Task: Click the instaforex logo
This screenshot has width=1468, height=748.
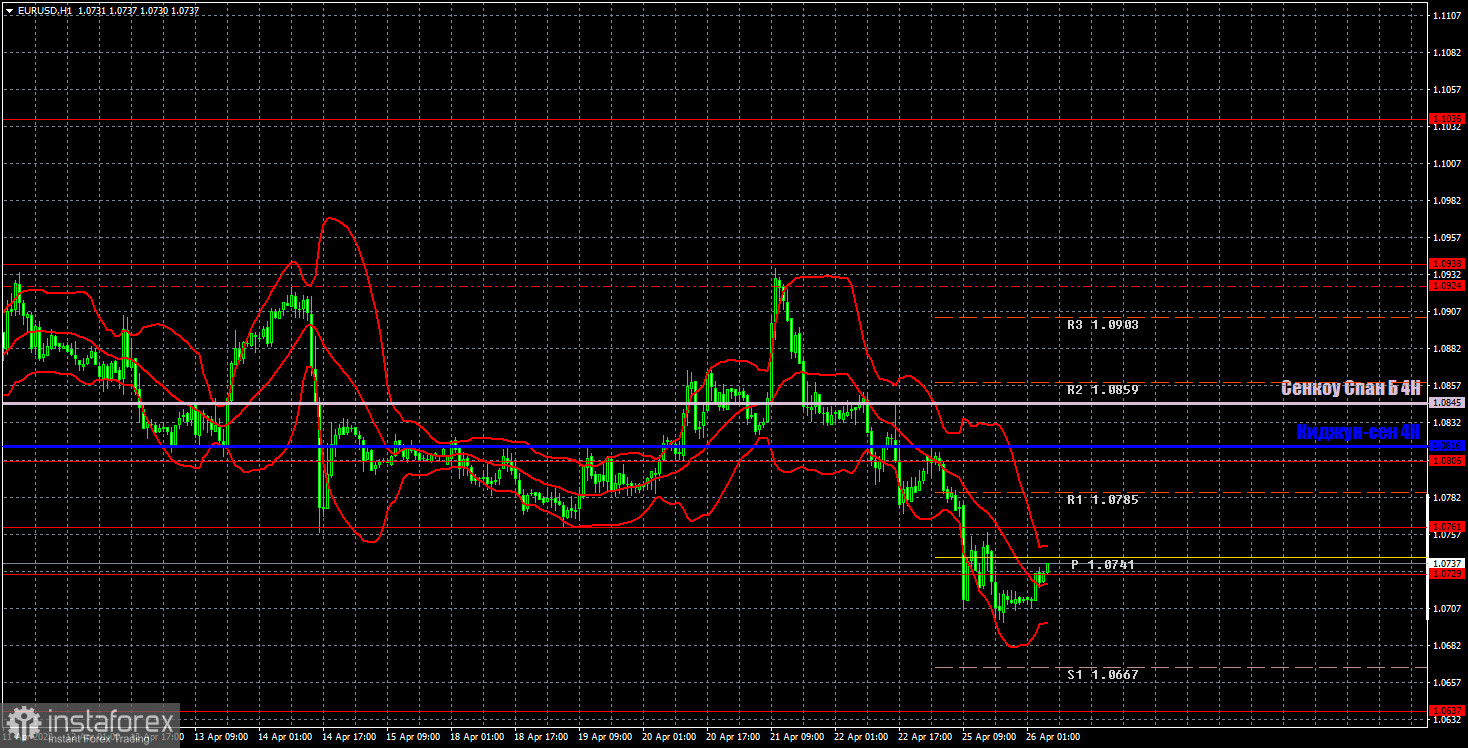Action: 90,724
